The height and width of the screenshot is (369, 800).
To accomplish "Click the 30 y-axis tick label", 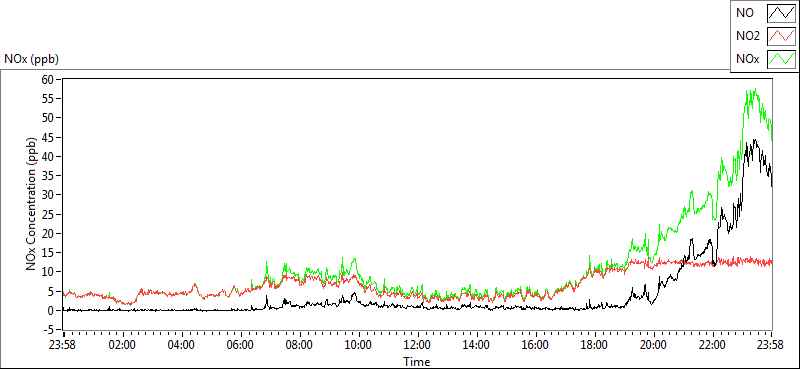I will coord(49,195).
